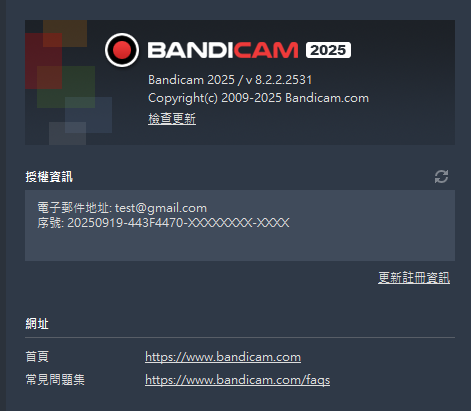Viewport: 471px width, 411px height.
Task: Click the Copyright(c) 2009-2025 Bandicam.com text
Action: pyautogui.click(x=258, y=98)
